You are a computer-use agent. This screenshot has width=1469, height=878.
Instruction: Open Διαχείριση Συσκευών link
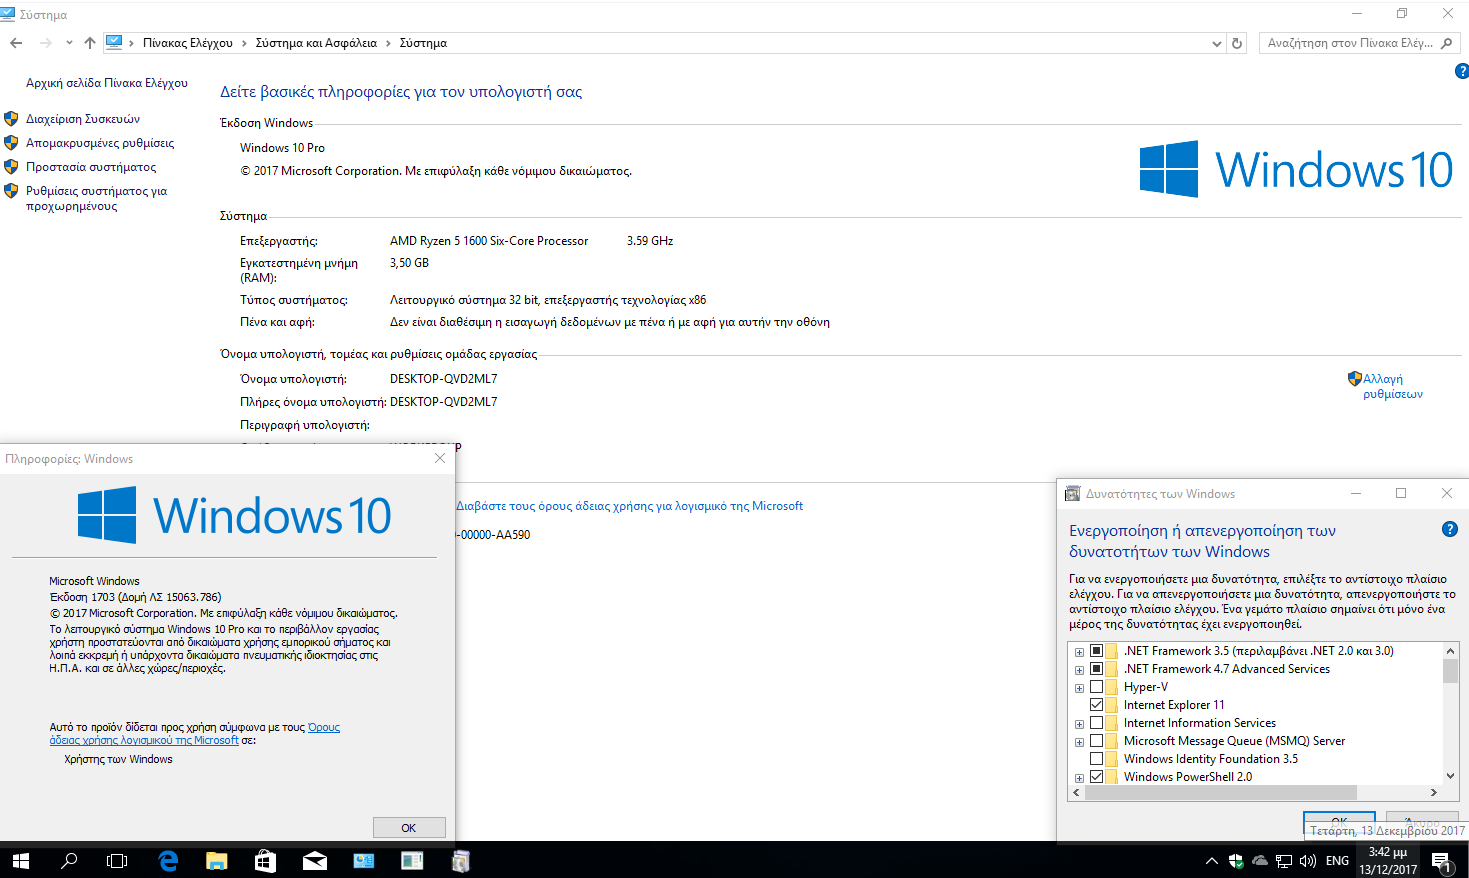pos(83,119)
